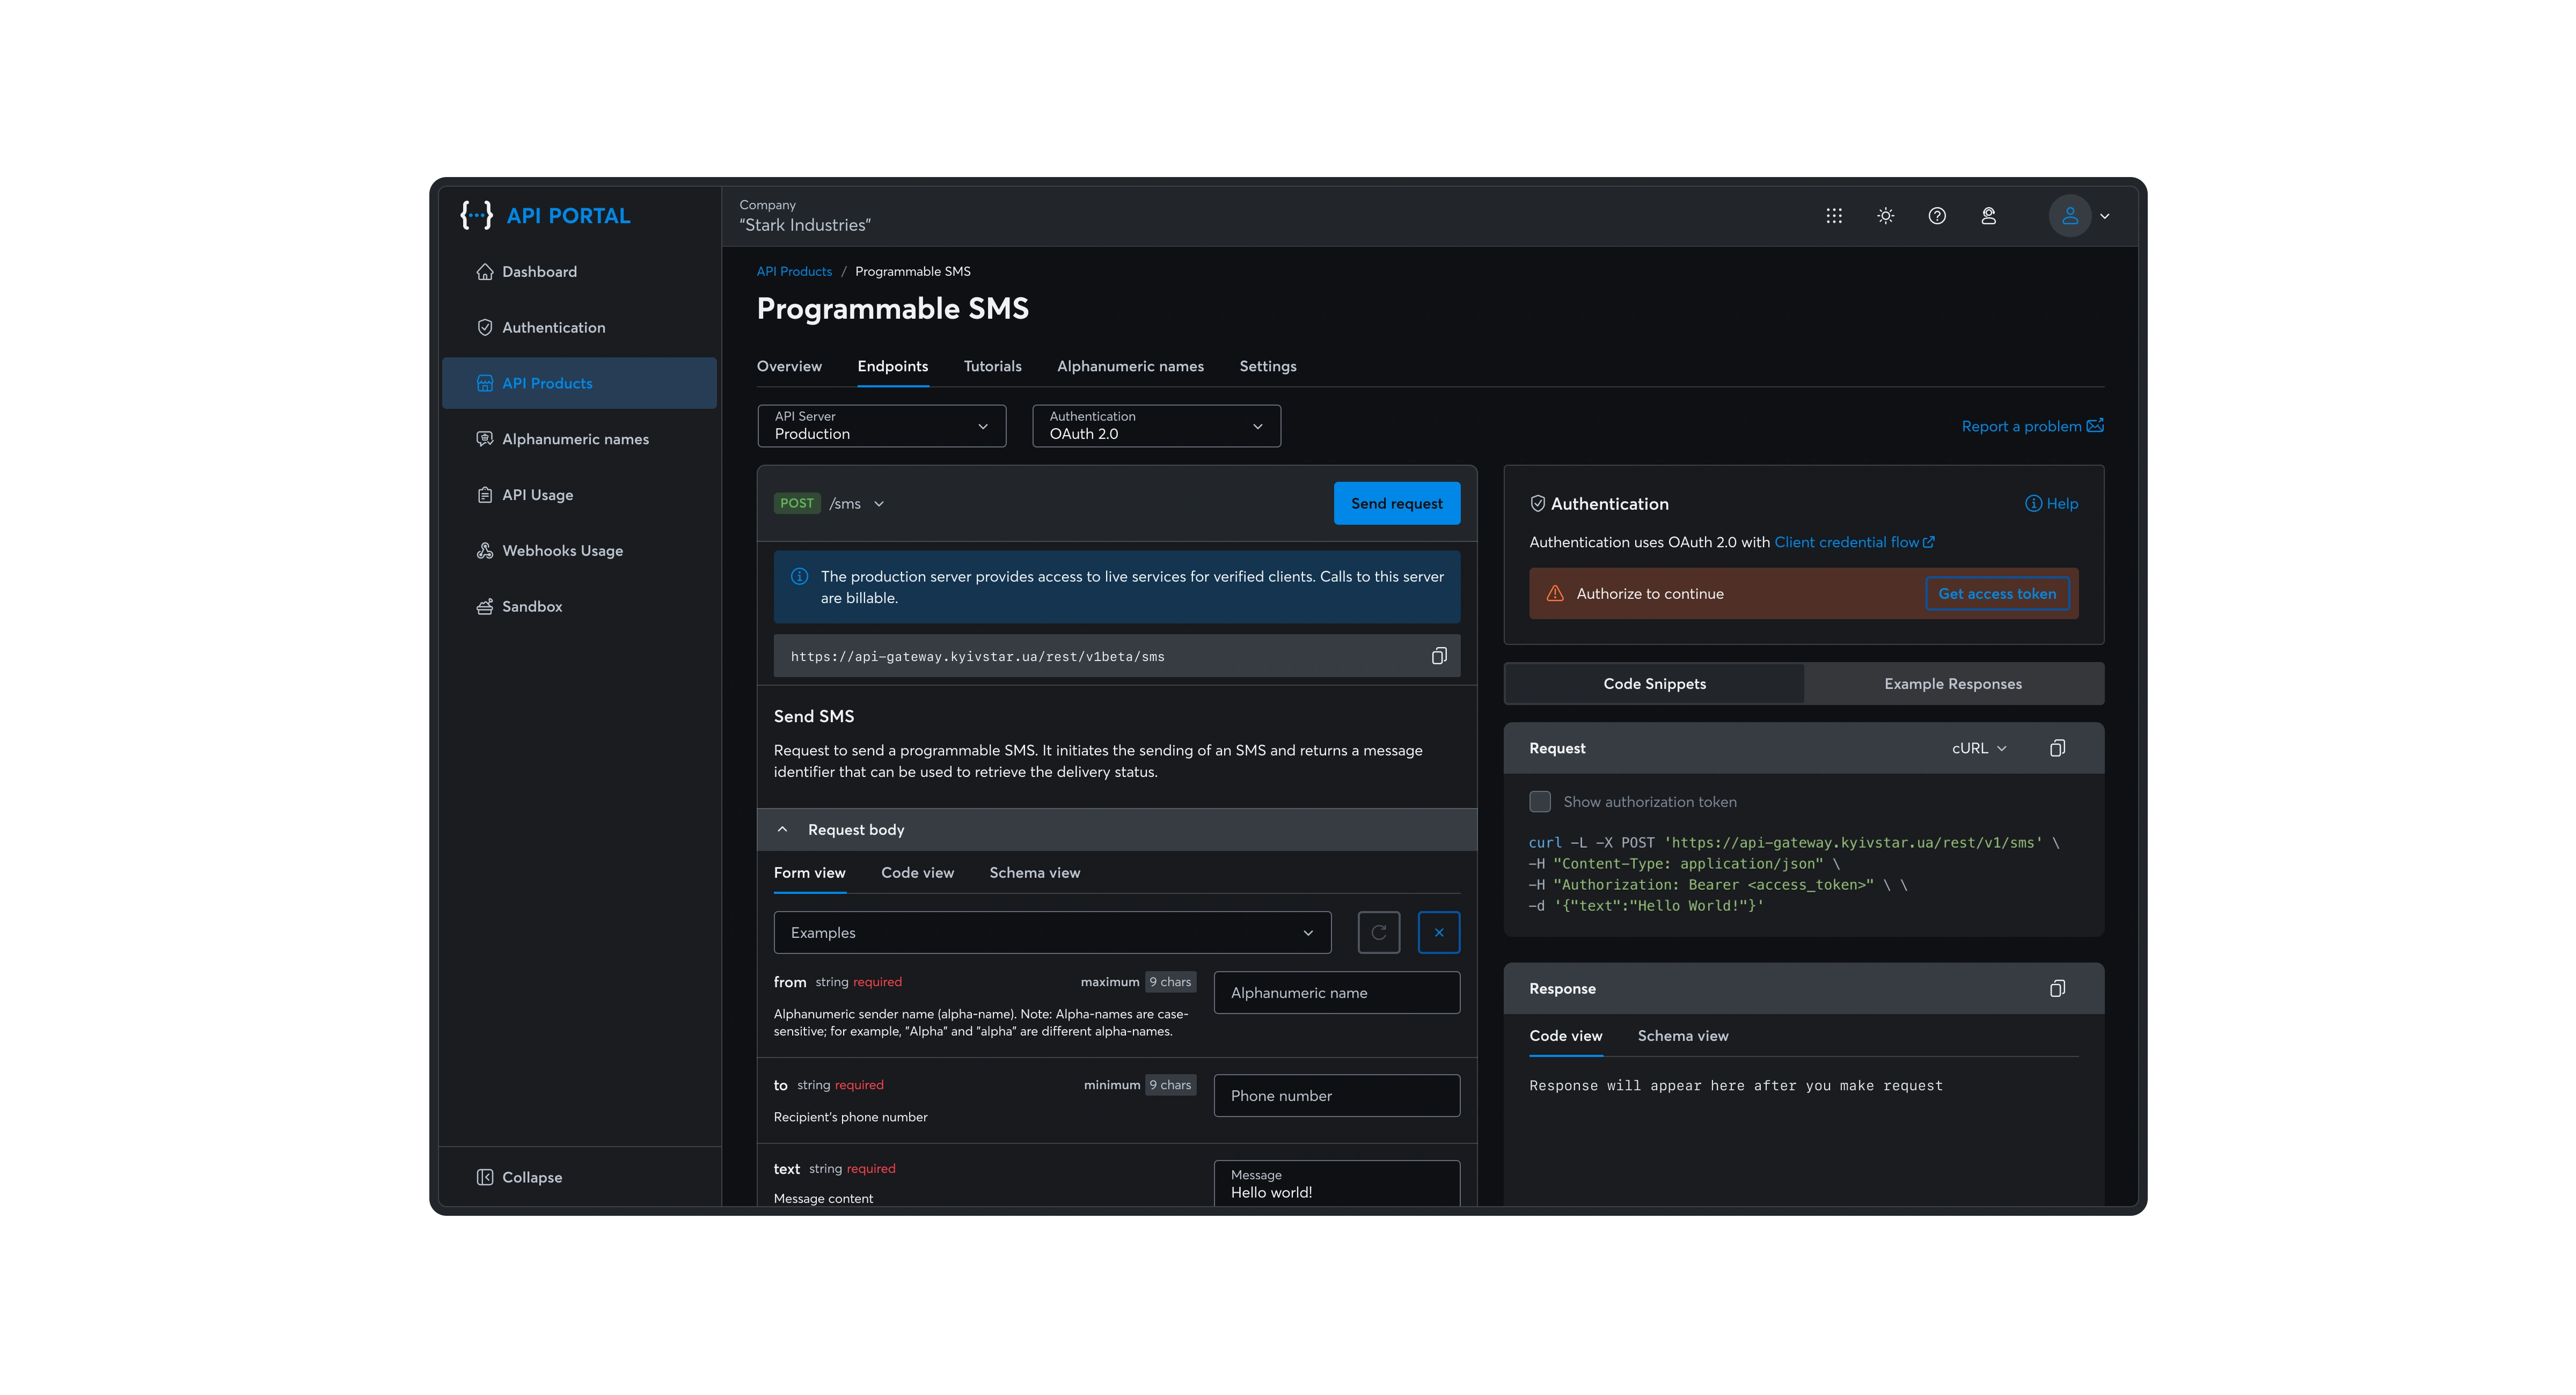Open the apps grid icon in header
2576x1395 pixels.
tap(1833, 216)
